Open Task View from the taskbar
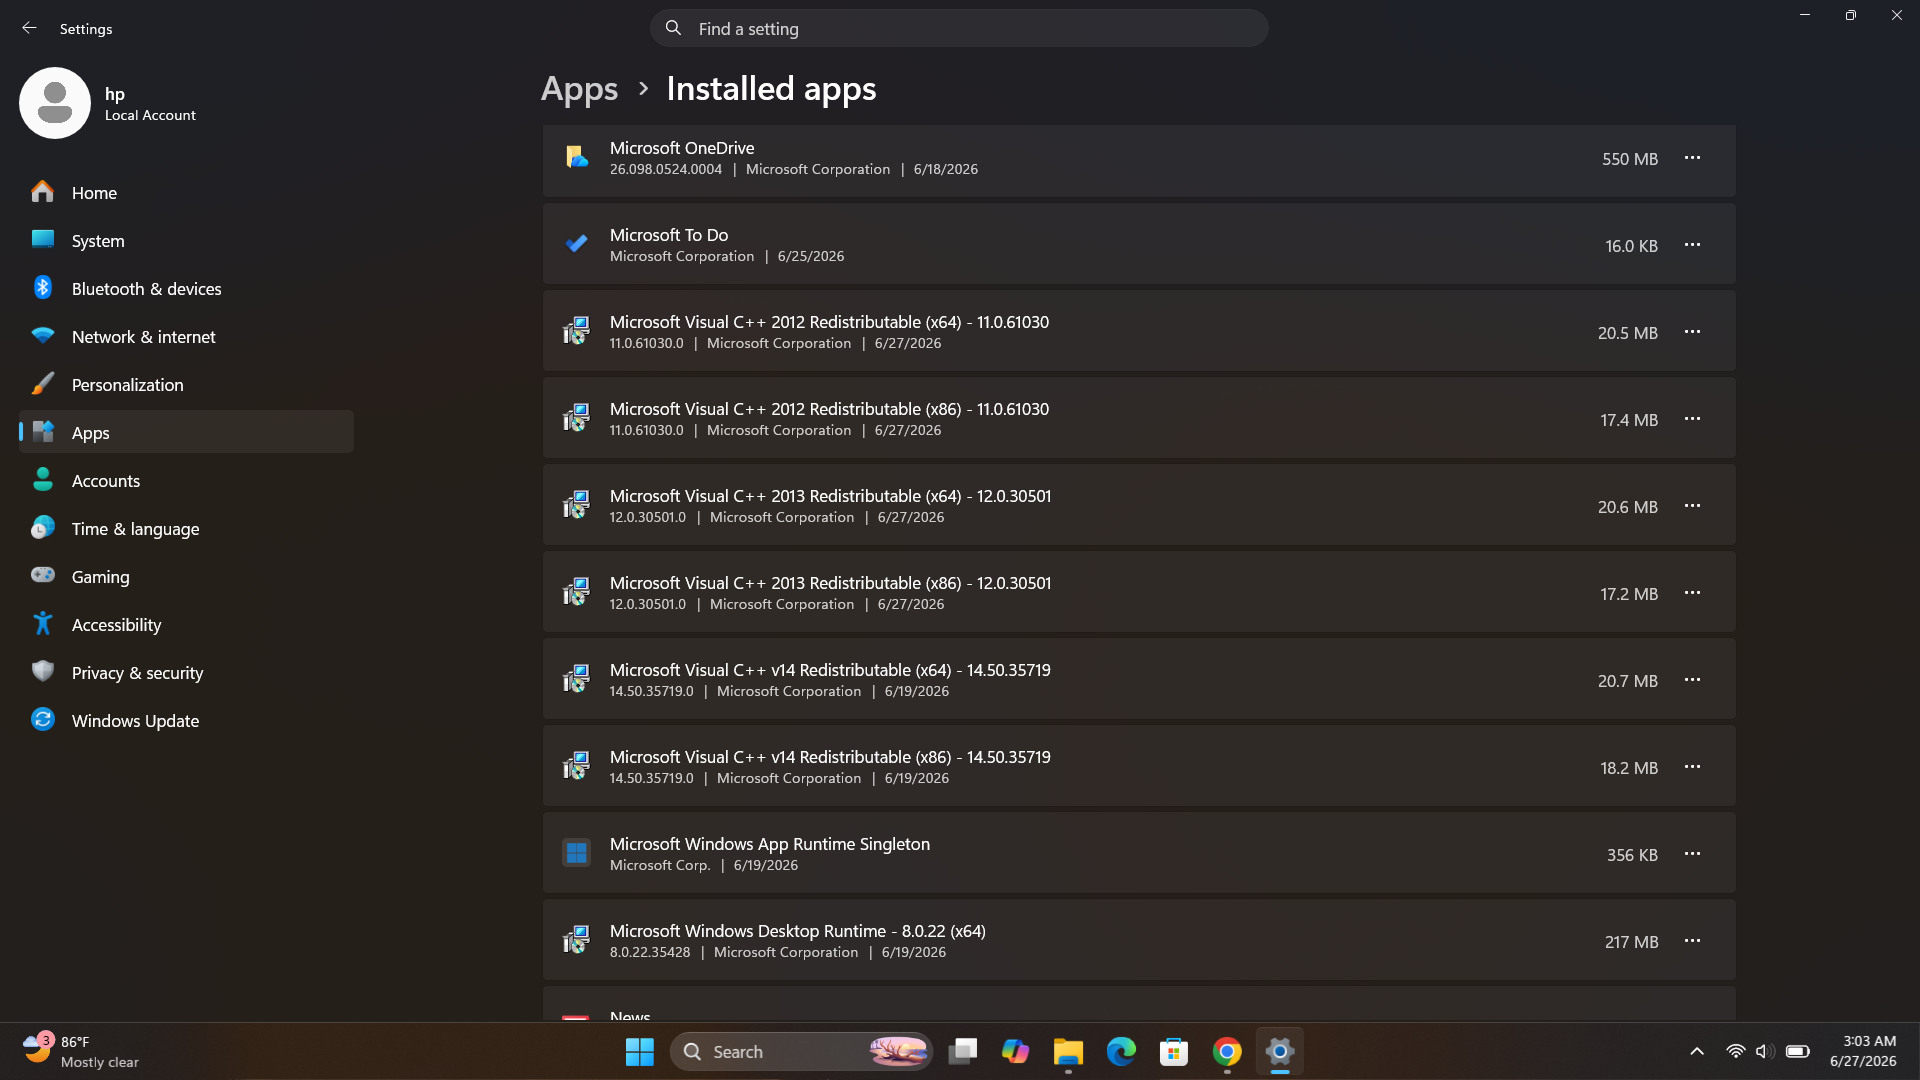 coord(963,1052)
